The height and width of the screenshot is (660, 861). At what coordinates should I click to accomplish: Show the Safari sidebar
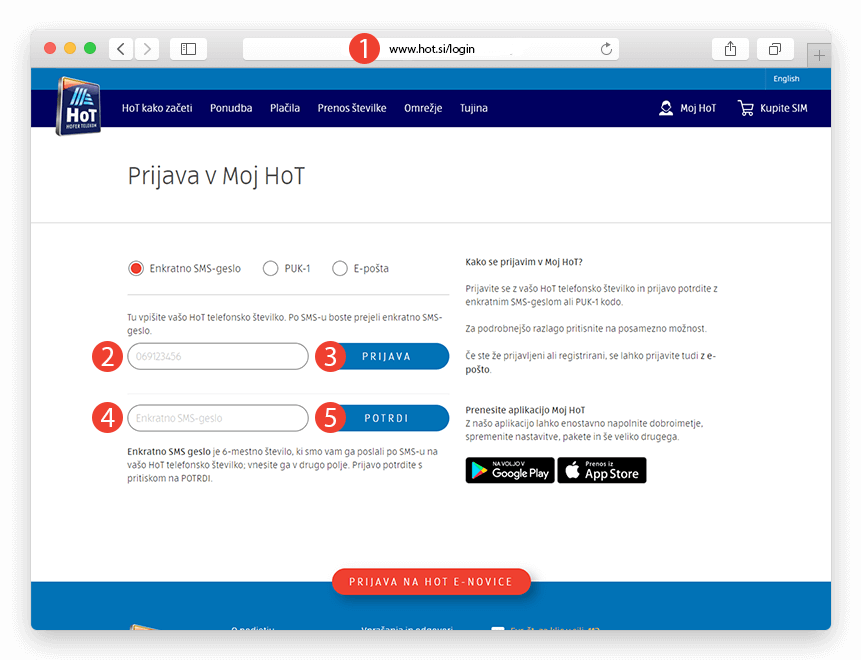click(x=188, y=49)
